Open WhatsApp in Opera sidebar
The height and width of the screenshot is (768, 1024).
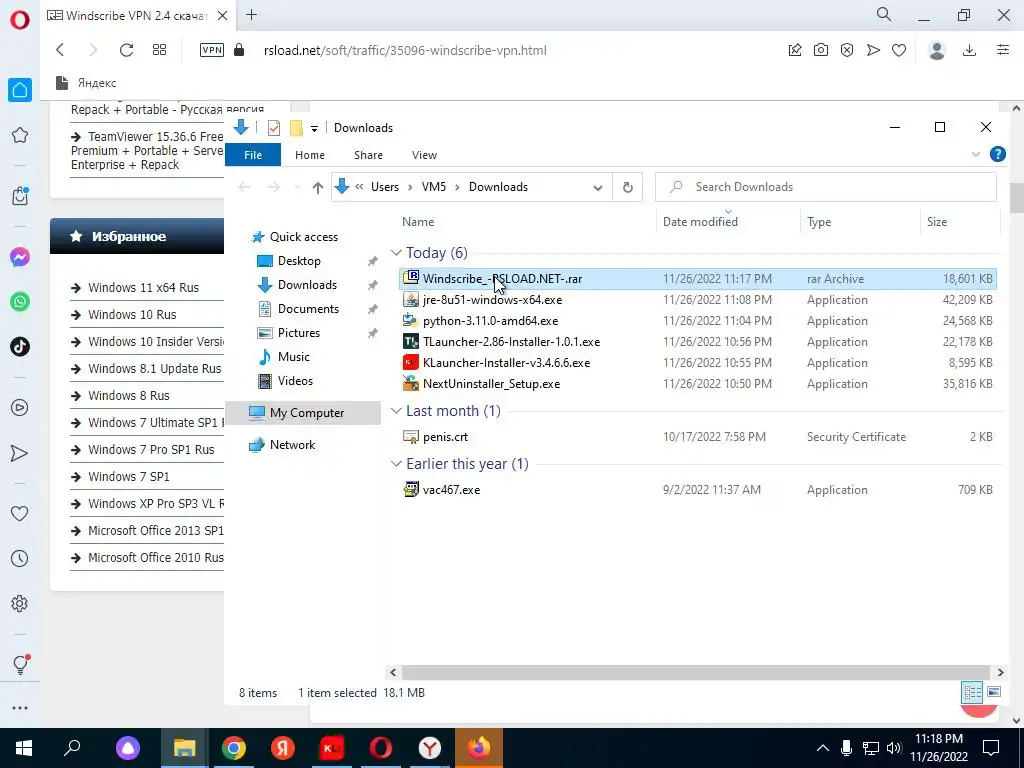20,302
